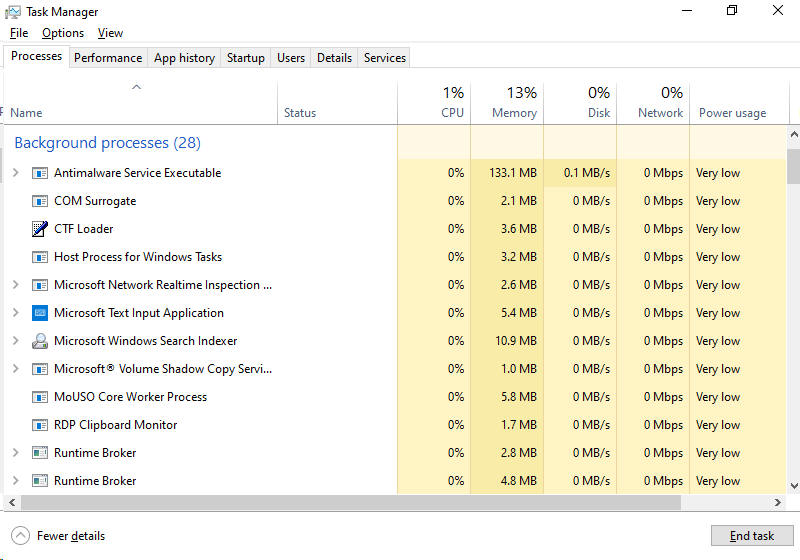Click the Microsoft Windows Search Indexer icon

tap(40, 341)
